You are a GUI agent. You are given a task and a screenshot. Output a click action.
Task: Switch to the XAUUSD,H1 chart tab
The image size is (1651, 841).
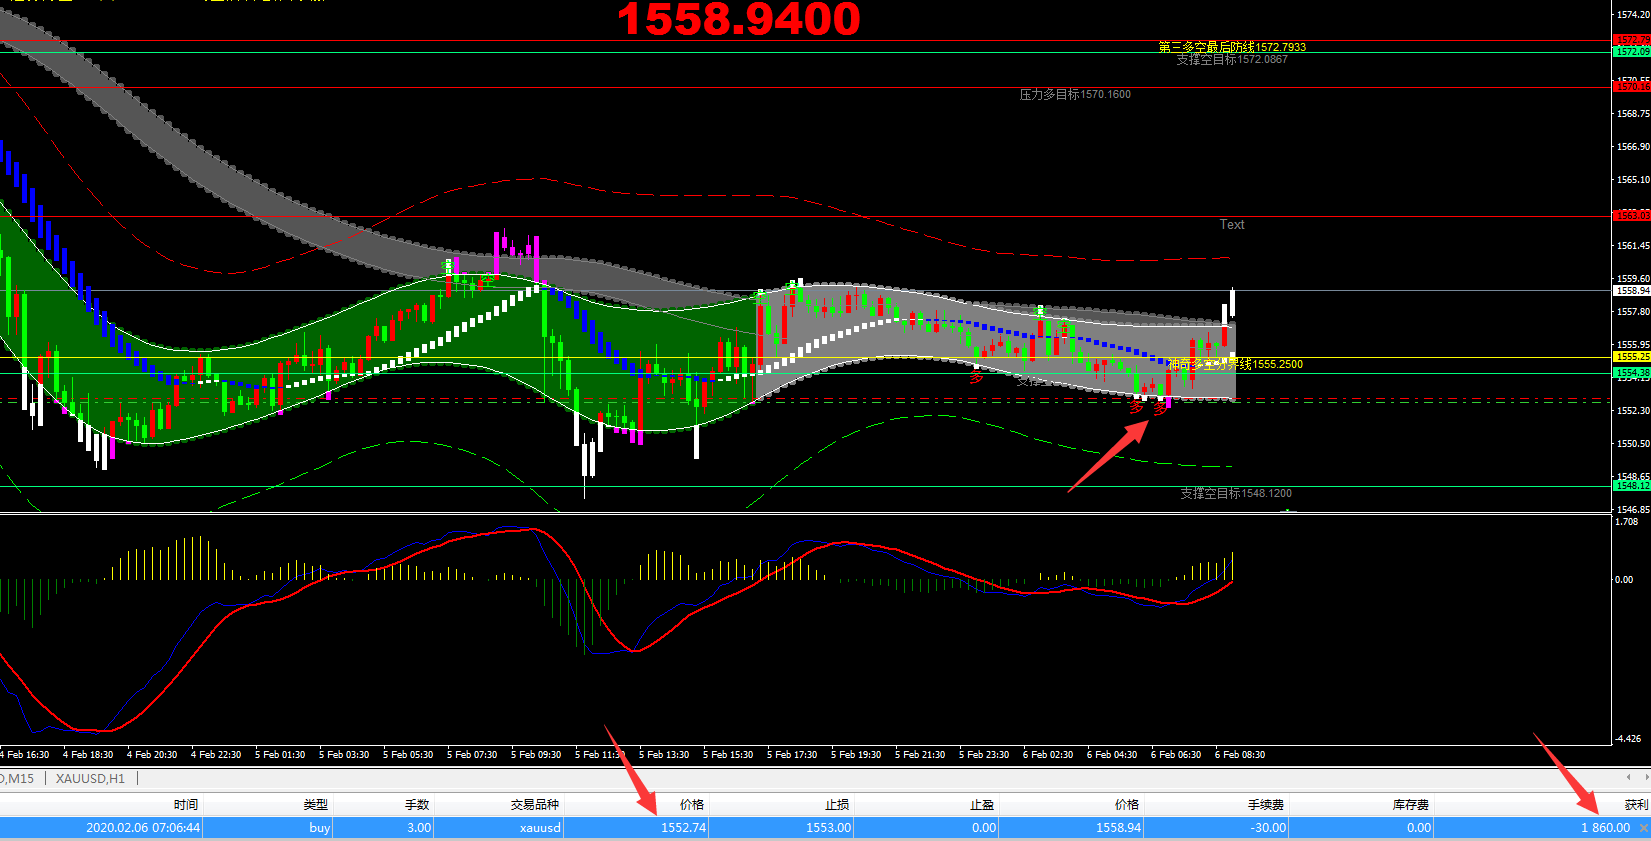coord(90,778)
